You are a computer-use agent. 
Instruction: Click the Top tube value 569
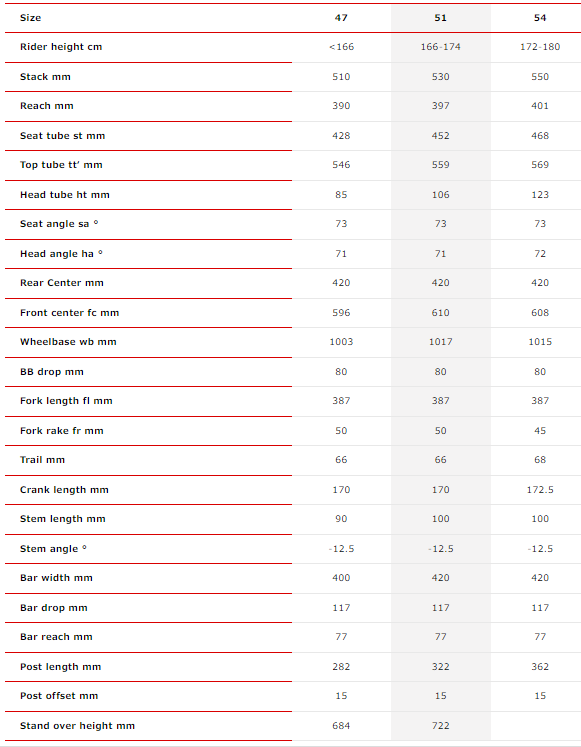click(540, 165)
